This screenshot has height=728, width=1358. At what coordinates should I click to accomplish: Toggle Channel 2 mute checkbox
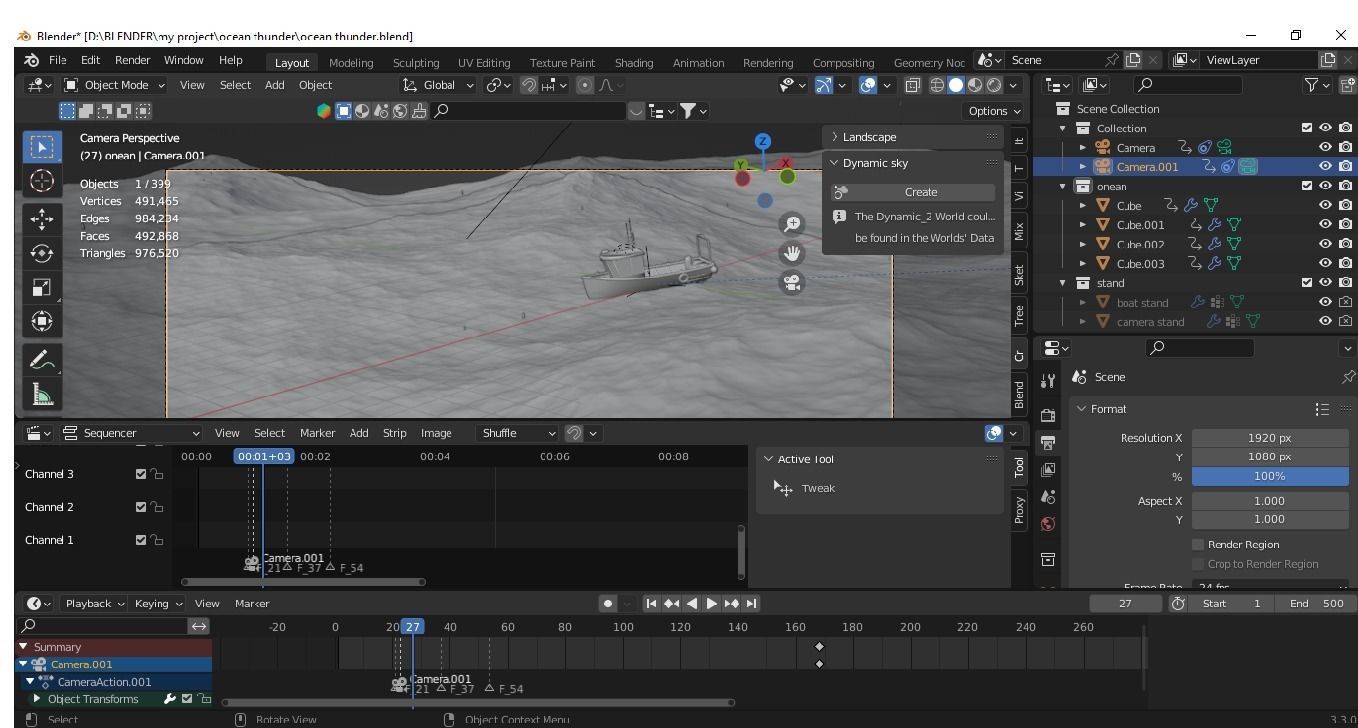(x=141, y=507)
